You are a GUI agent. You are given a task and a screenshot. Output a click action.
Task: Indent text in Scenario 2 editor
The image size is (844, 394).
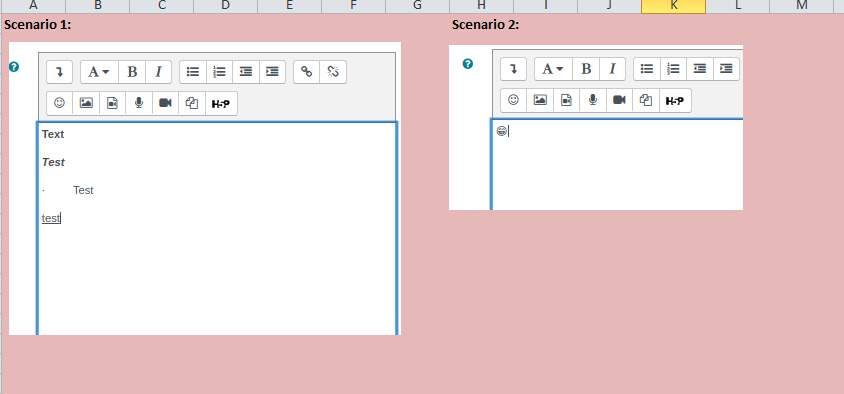pyautogui.click(x=726, y=69)
